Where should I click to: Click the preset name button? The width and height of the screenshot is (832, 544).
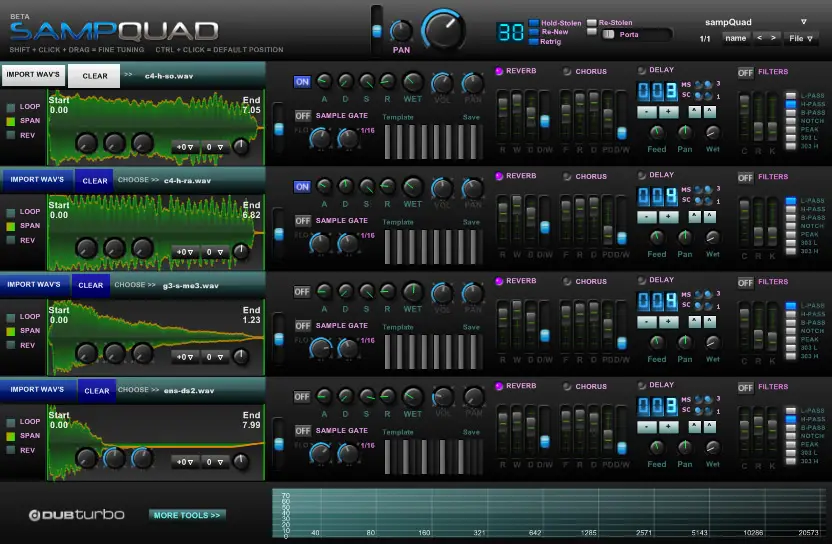(735, 38)
